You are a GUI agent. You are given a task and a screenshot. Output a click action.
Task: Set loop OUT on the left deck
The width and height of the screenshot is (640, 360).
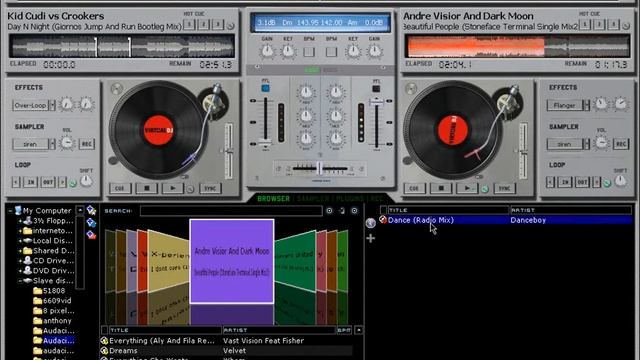pos(48,182)
